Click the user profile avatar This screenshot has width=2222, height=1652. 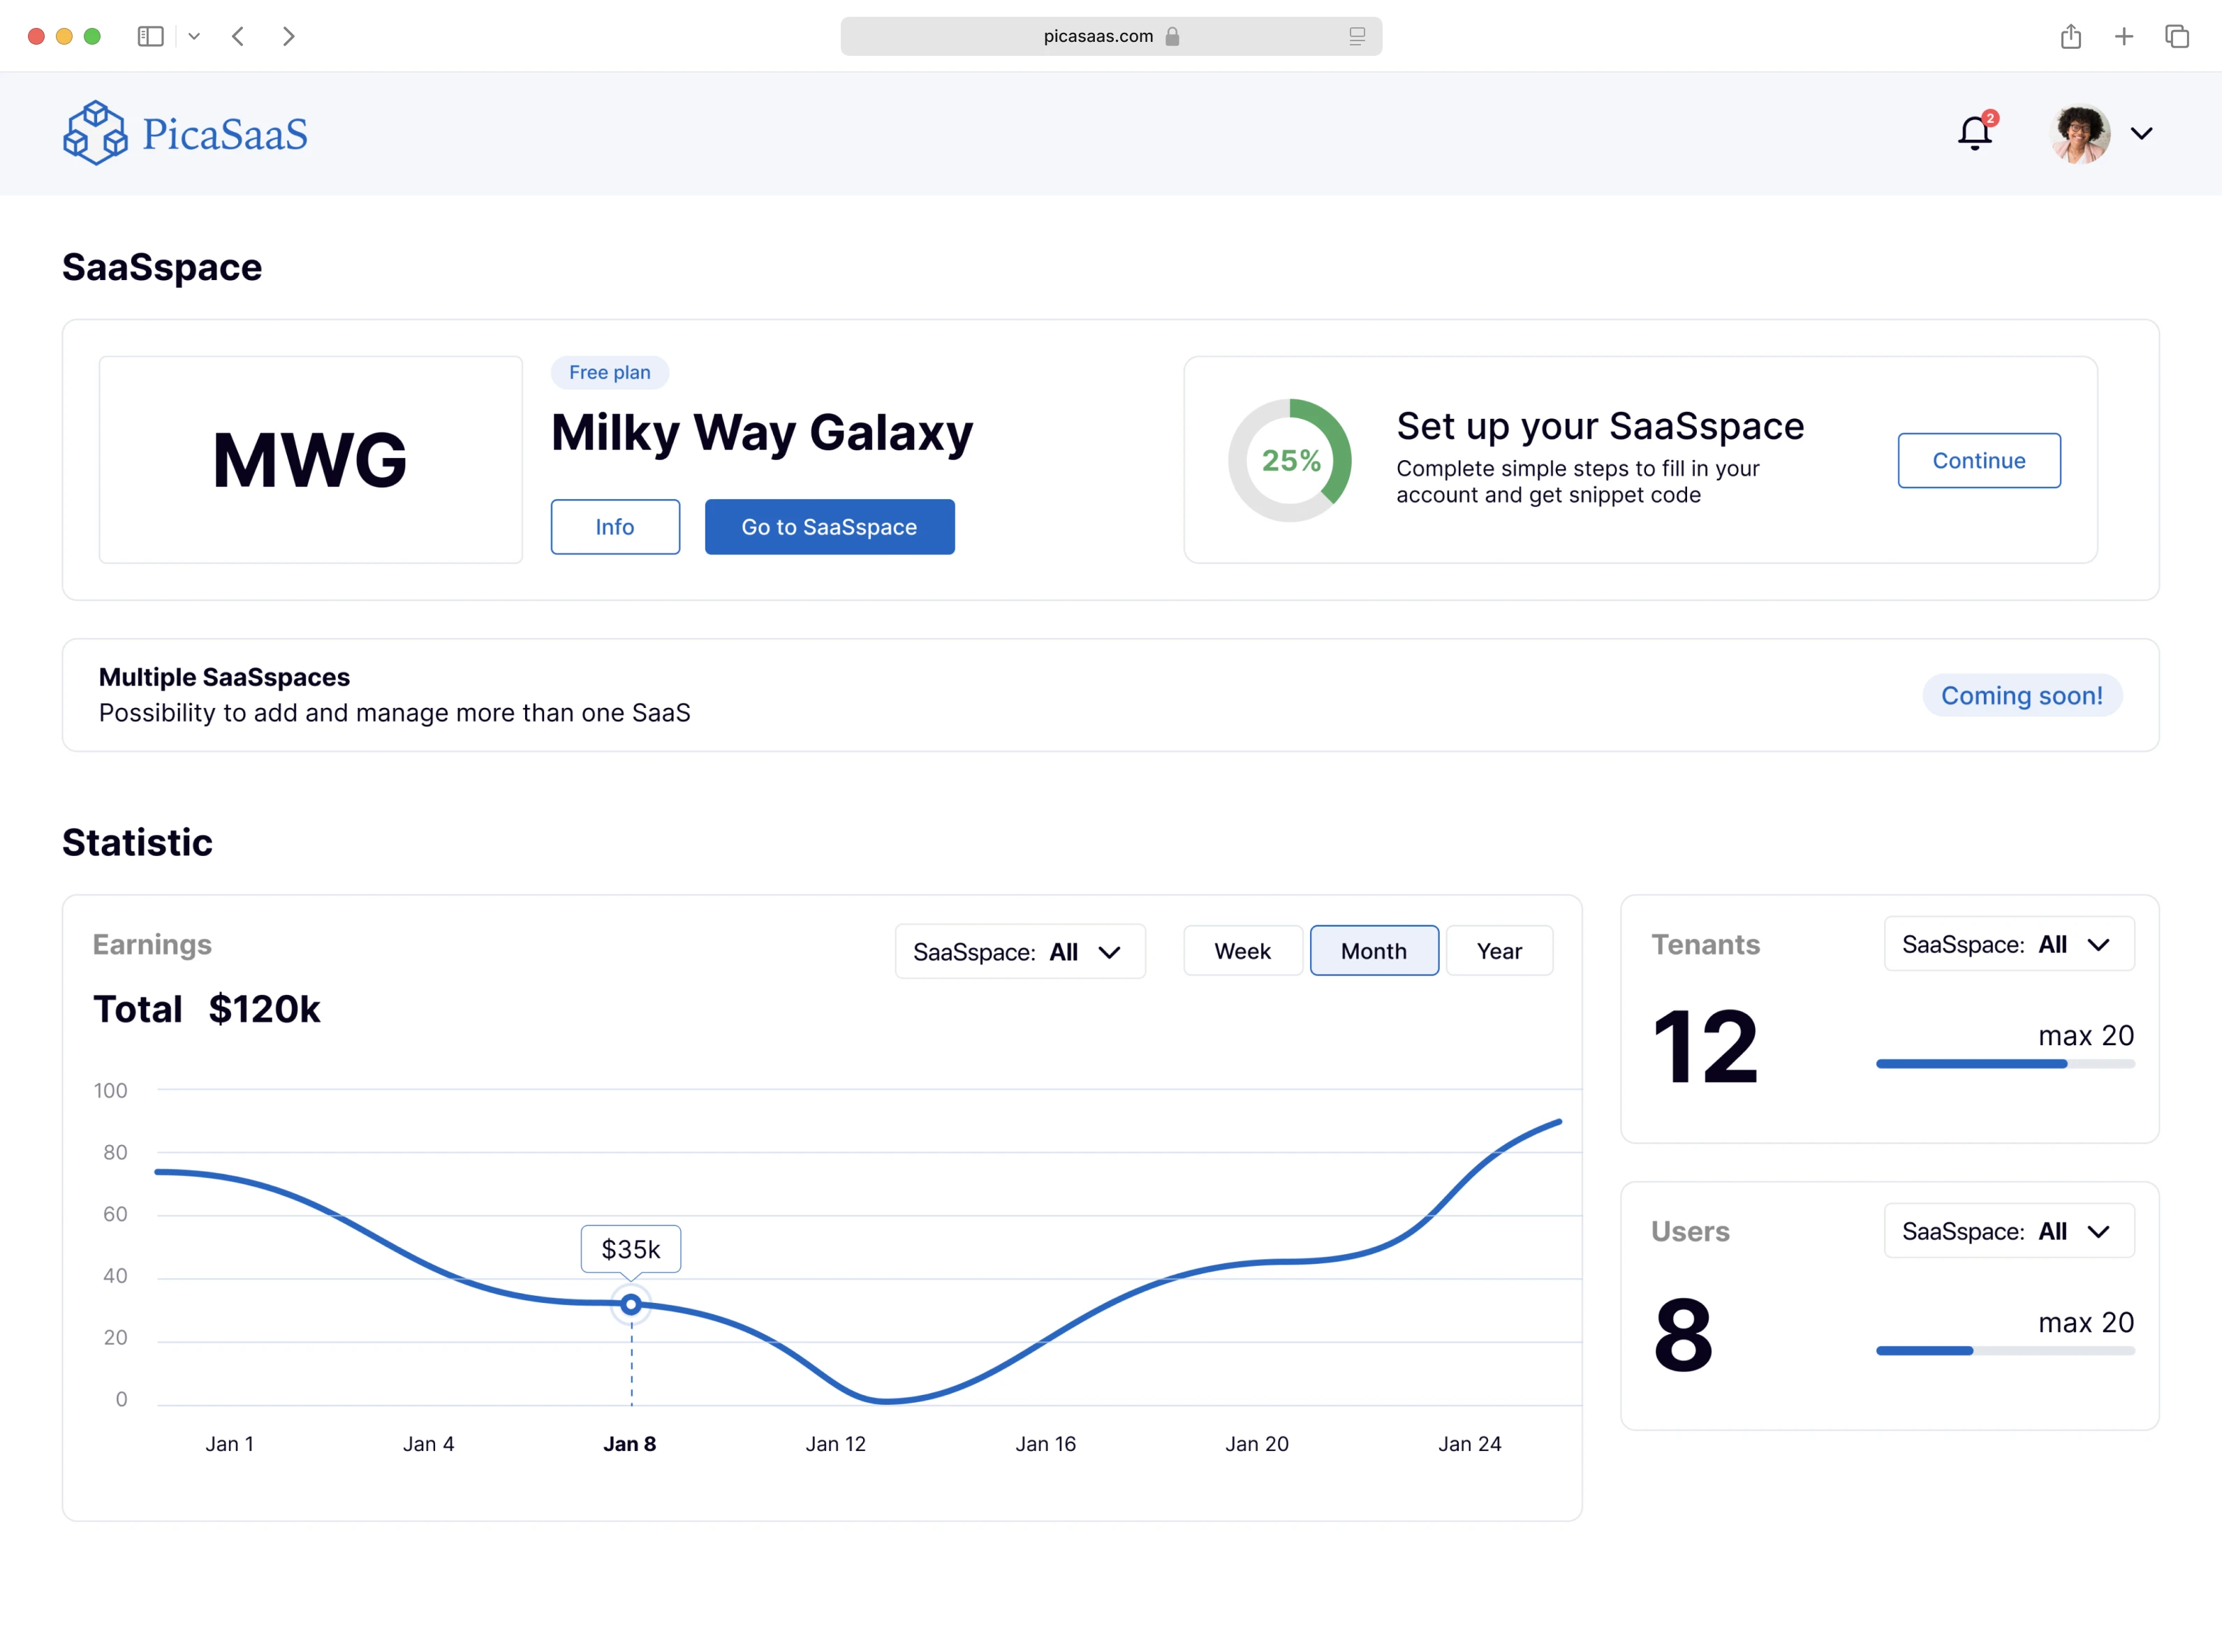2079,134
